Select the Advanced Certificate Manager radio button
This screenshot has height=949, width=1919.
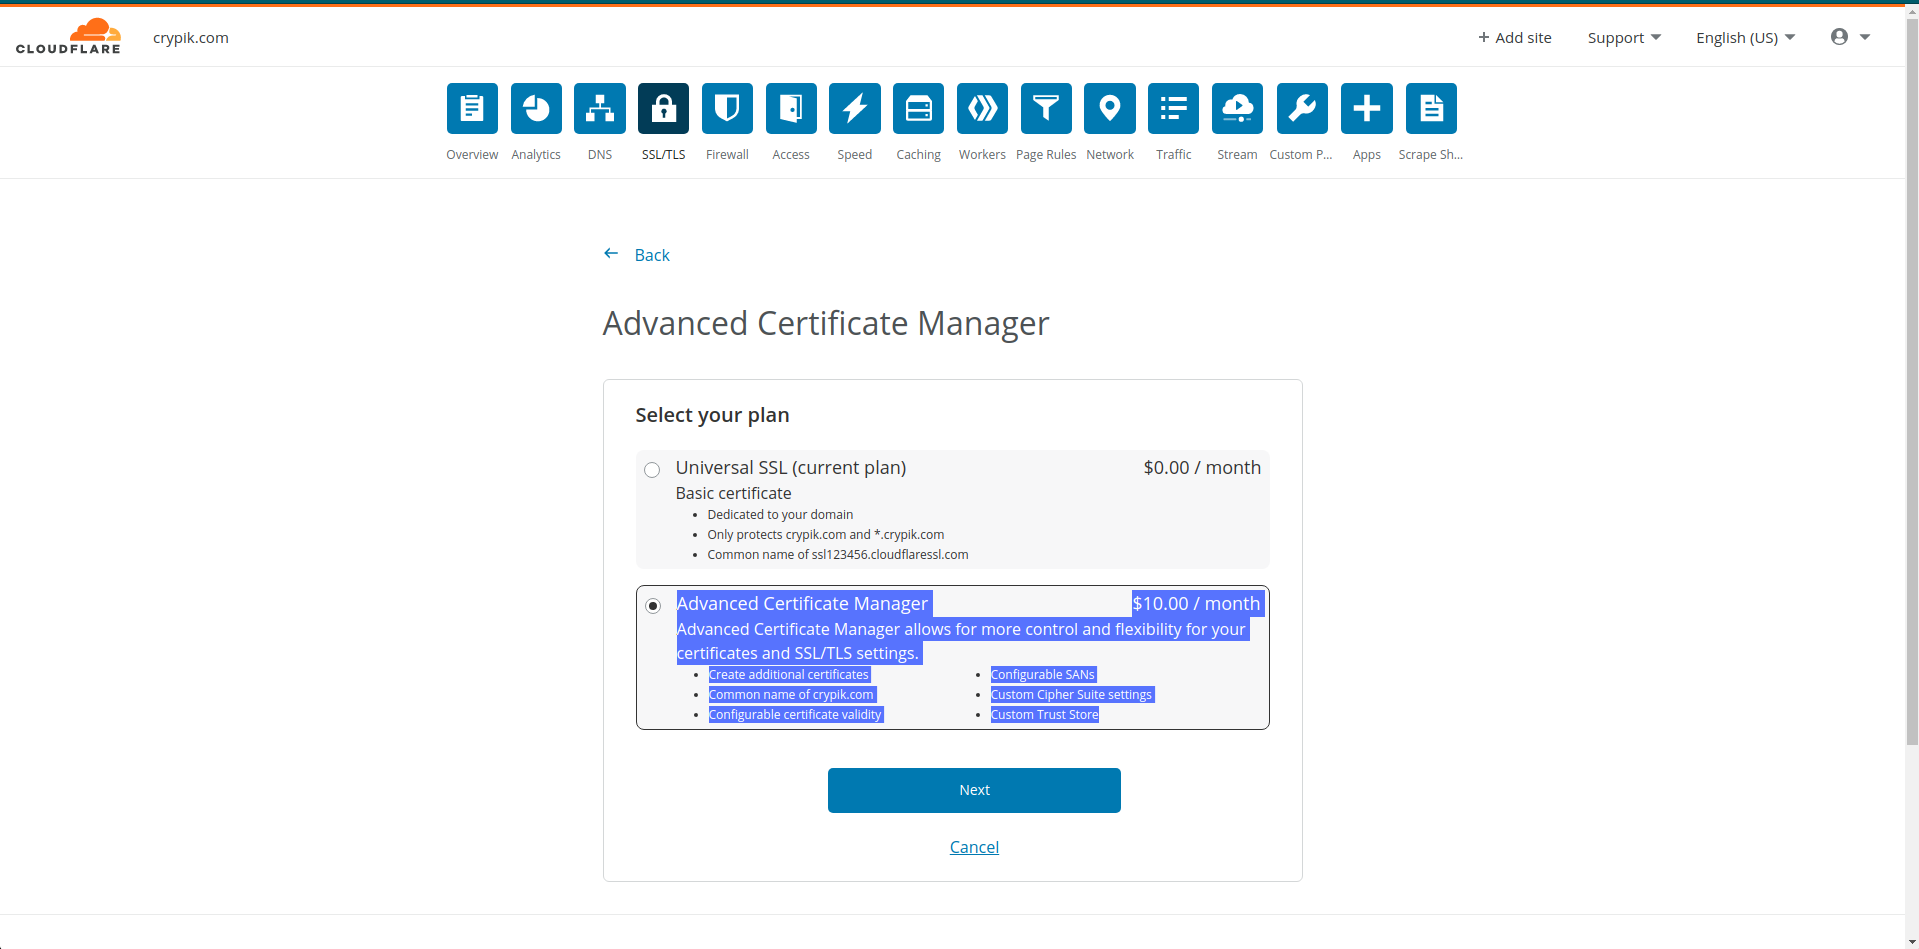click(x=653, y=606)
